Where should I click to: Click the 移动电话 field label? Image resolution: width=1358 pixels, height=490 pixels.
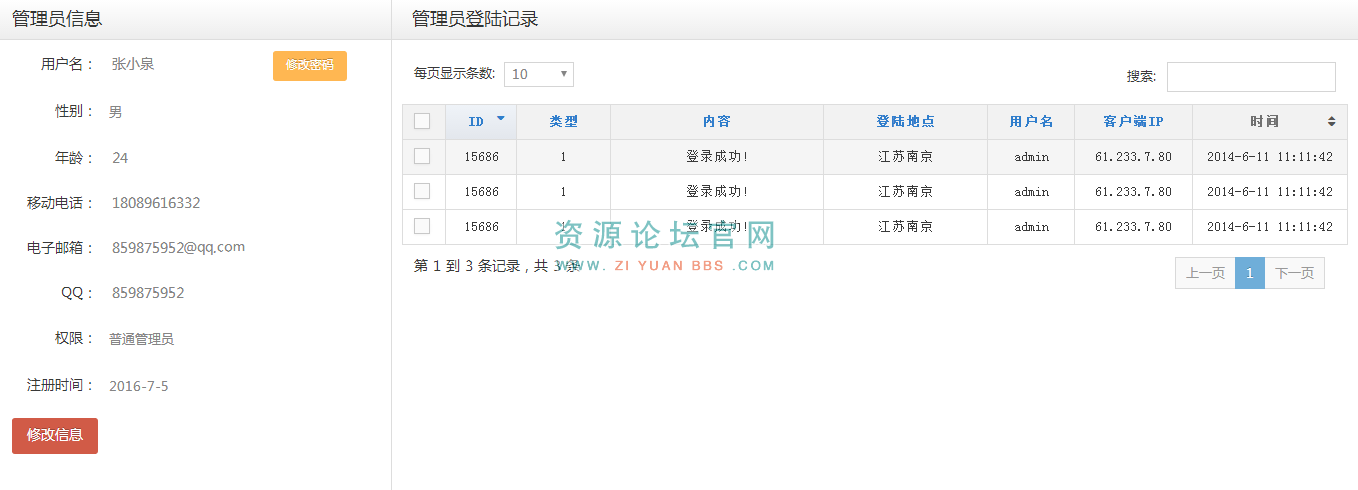click(x=60, y=203)
